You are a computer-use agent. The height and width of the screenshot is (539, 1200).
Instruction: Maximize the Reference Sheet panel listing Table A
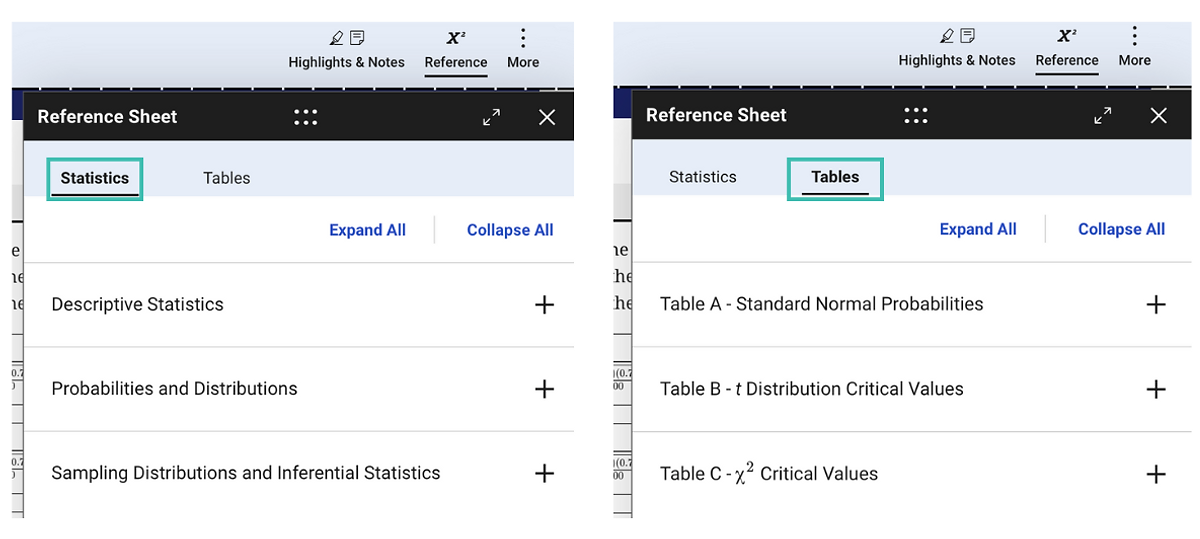1102,116
